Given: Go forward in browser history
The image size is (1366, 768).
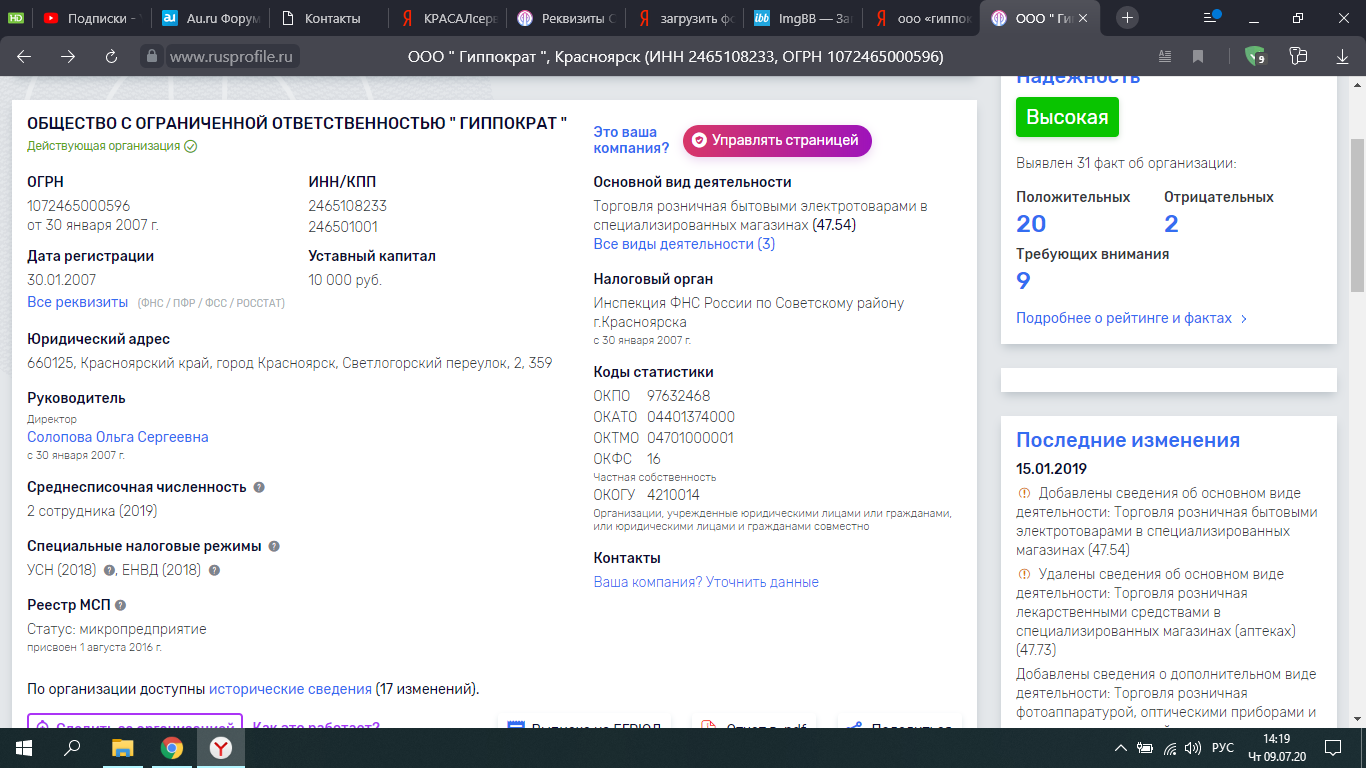Looking at the screenshot, I should [68, 57].
